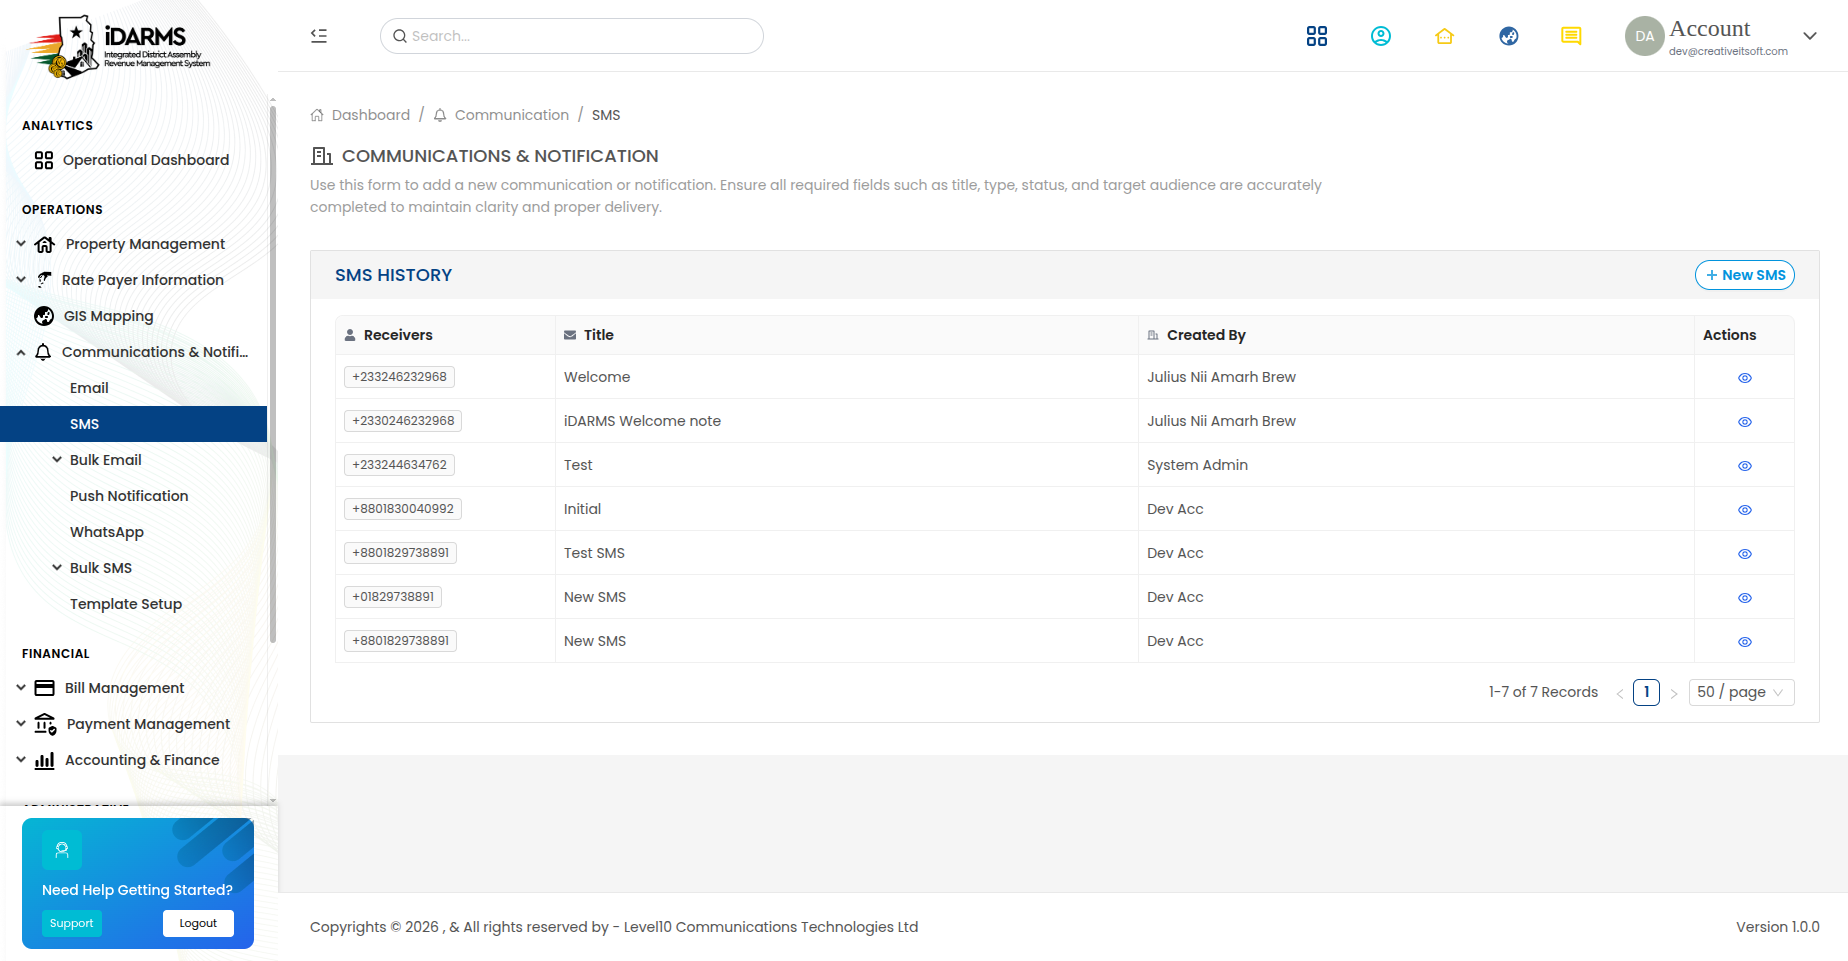Click the Logout button
1848x961 pixels.
click(x=198, y=924)
